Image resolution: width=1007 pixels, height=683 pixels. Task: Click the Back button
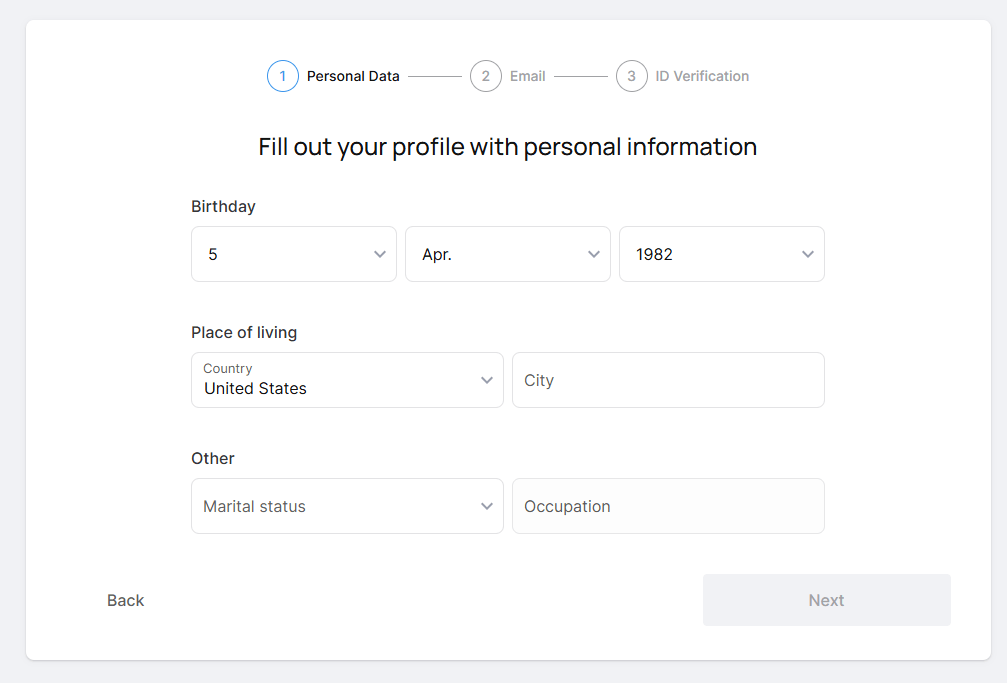pos(125,600)
